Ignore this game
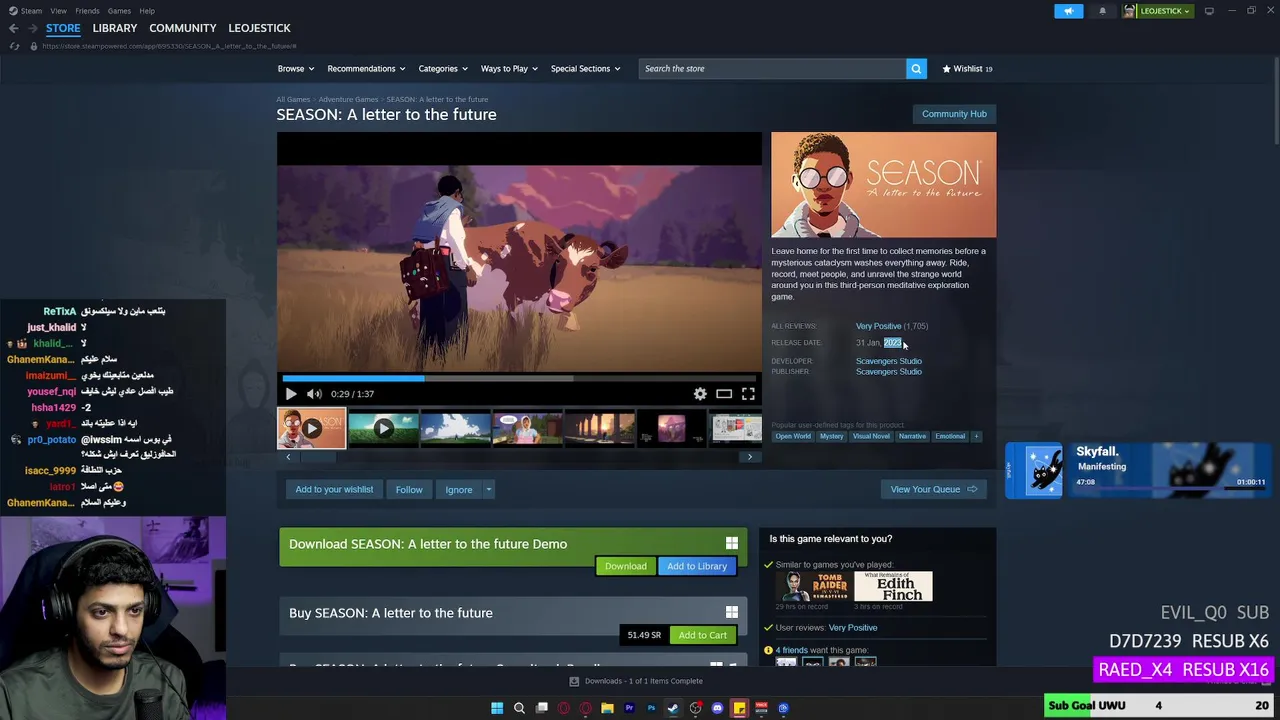 (459, 489)
